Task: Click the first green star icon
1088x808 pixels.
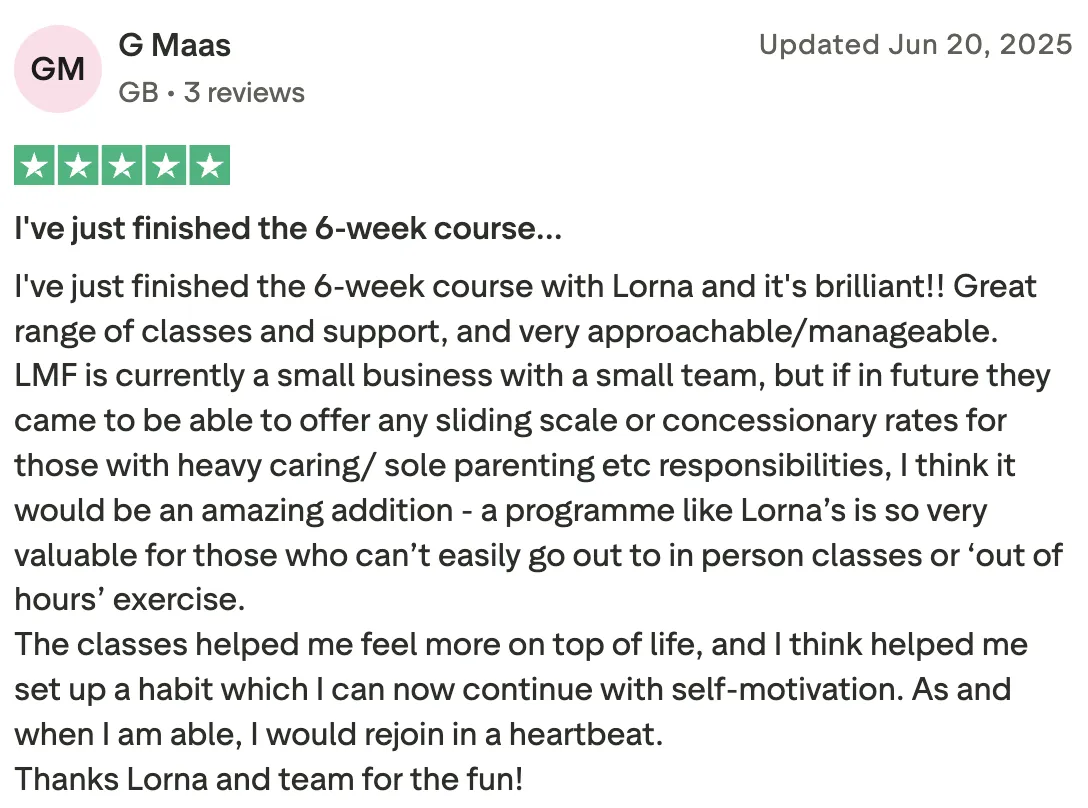Action: [x=35, y=165]
